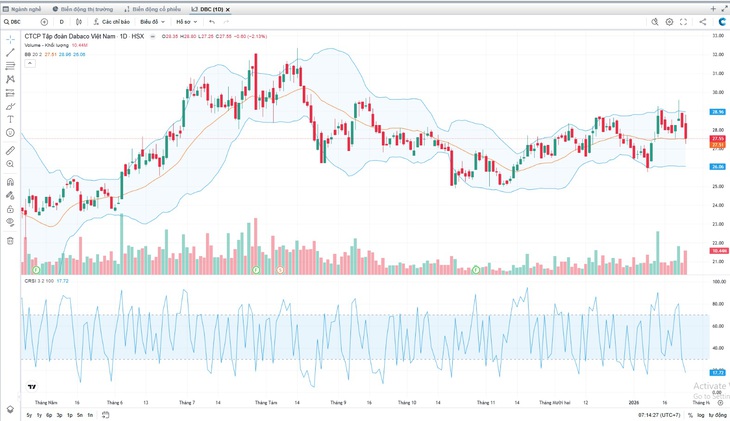Toggle tự động auto scale
Viewport: 730px width, 421px height.
click(x=717, y=415)
